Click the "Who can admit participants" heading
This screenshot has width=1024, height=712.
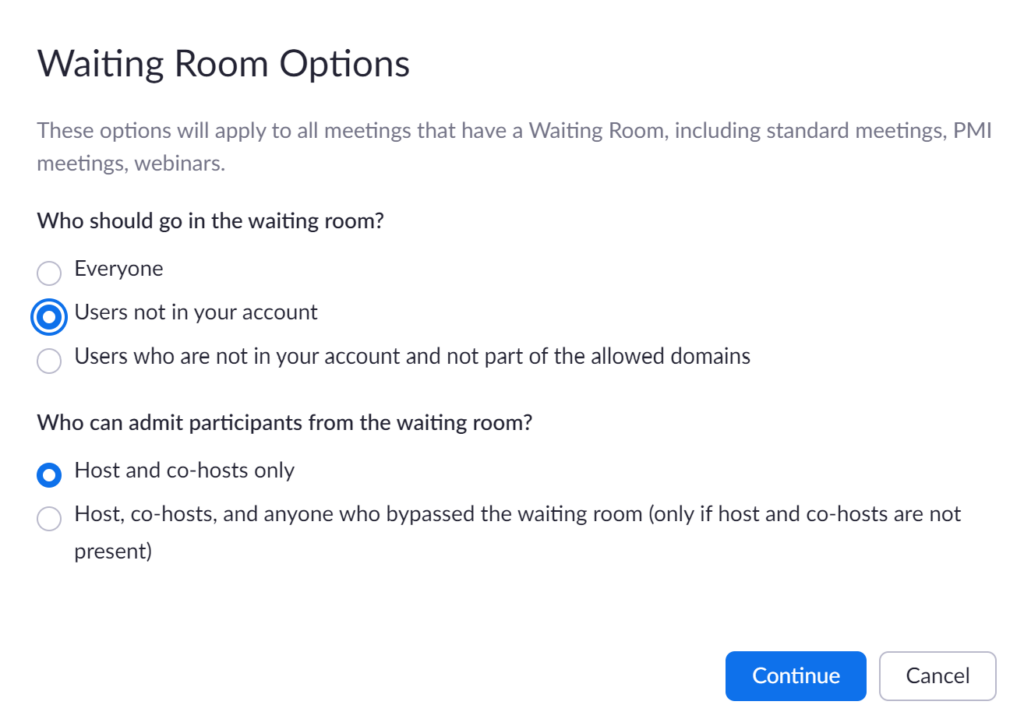coord(284,423)
